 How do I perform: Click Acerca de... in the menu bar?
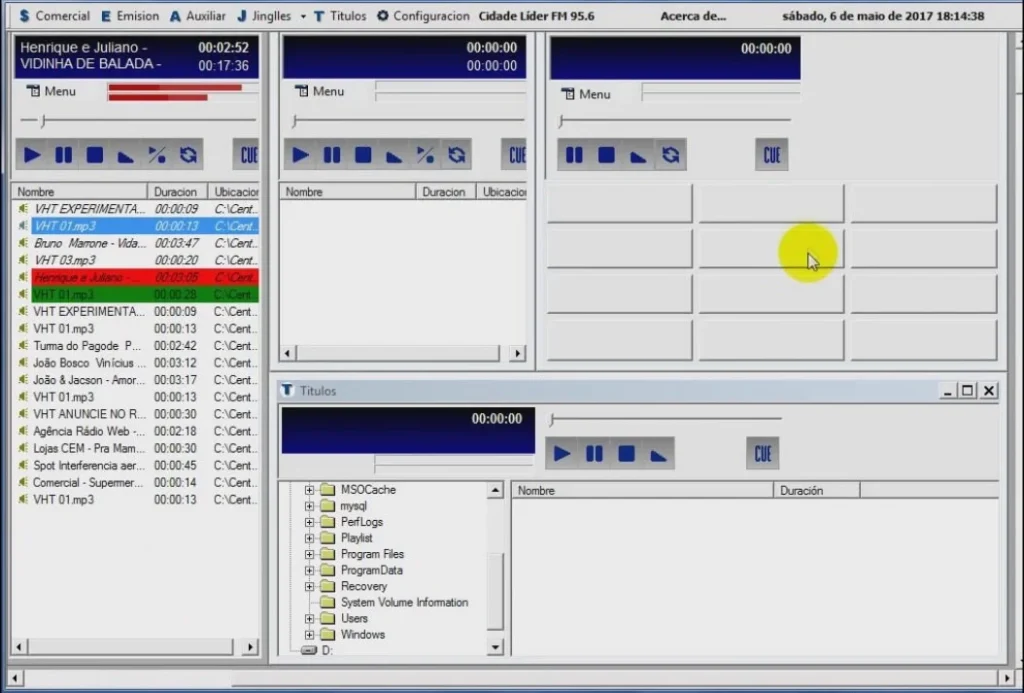pyautogui.click(x=693, y=16)
